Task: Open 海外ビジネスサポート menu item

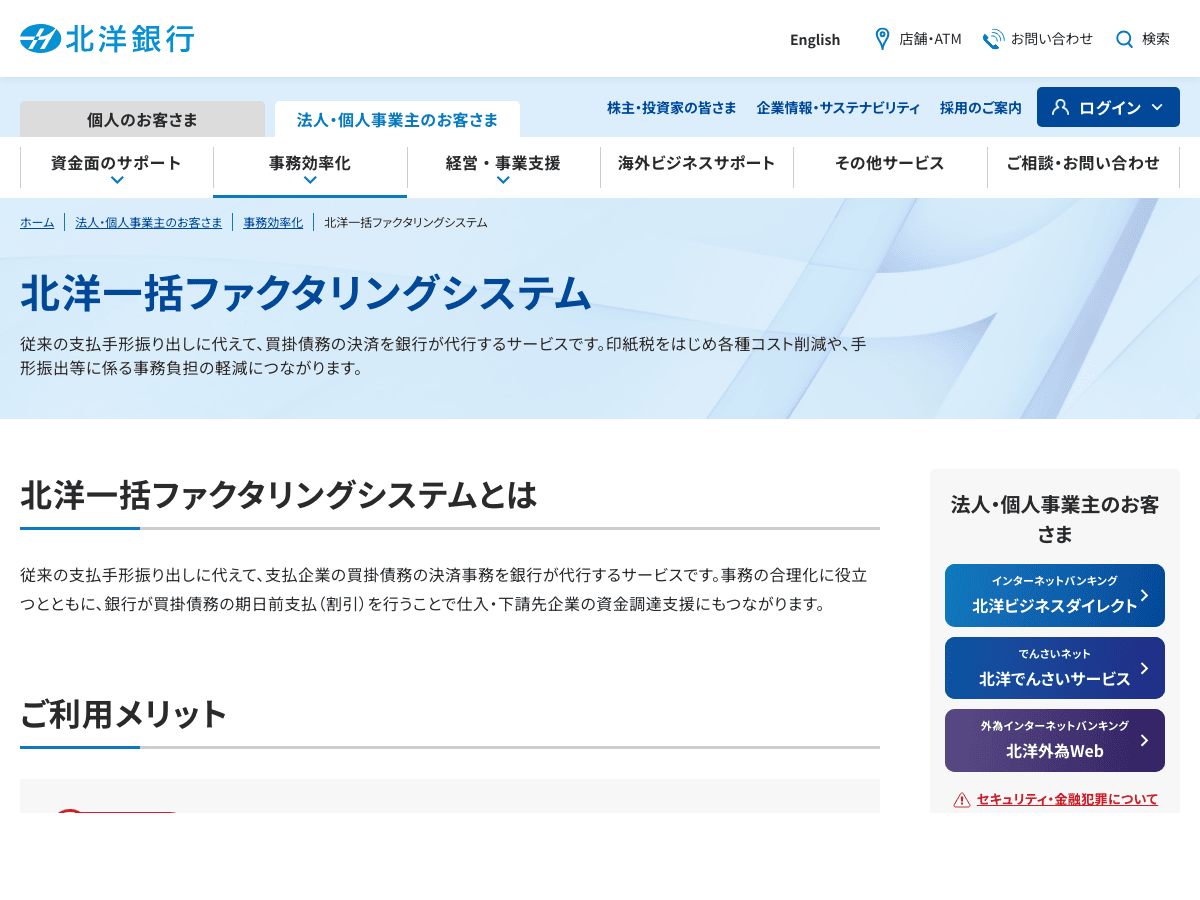Action: tap(697, 163)
